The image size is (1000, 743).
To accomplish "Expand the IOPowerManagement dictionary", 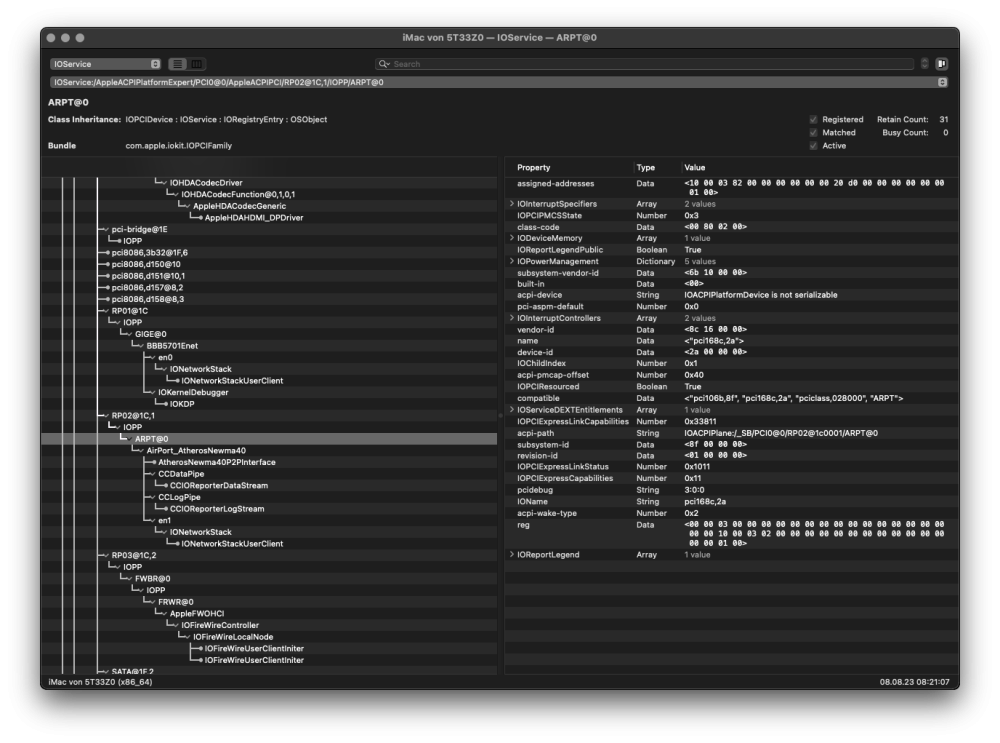I will coord(511,261).
